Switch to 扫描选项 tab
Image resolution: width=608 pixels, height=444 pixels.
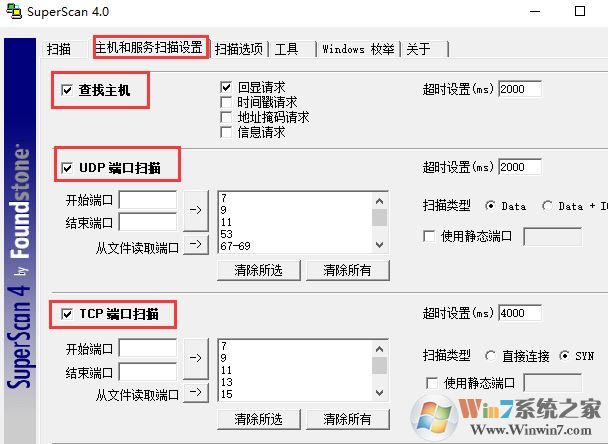(239, 49)
